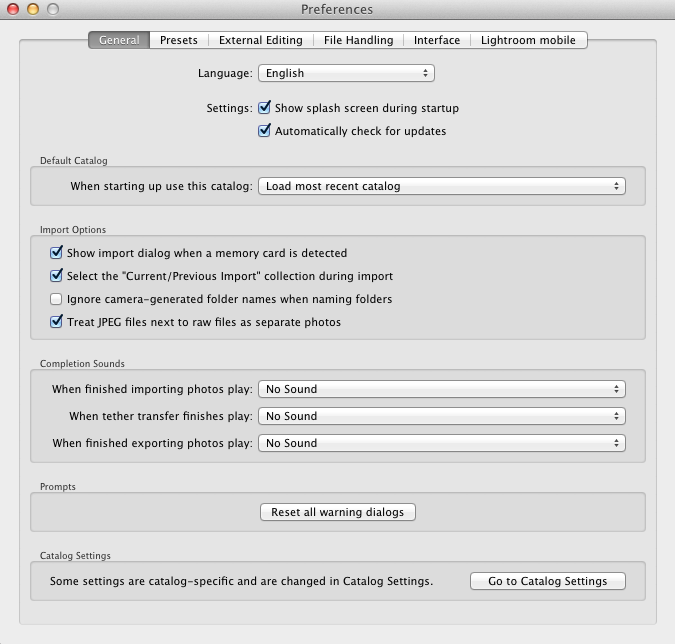
Task: Select the File Handling tab
Action: click(358, 40)
